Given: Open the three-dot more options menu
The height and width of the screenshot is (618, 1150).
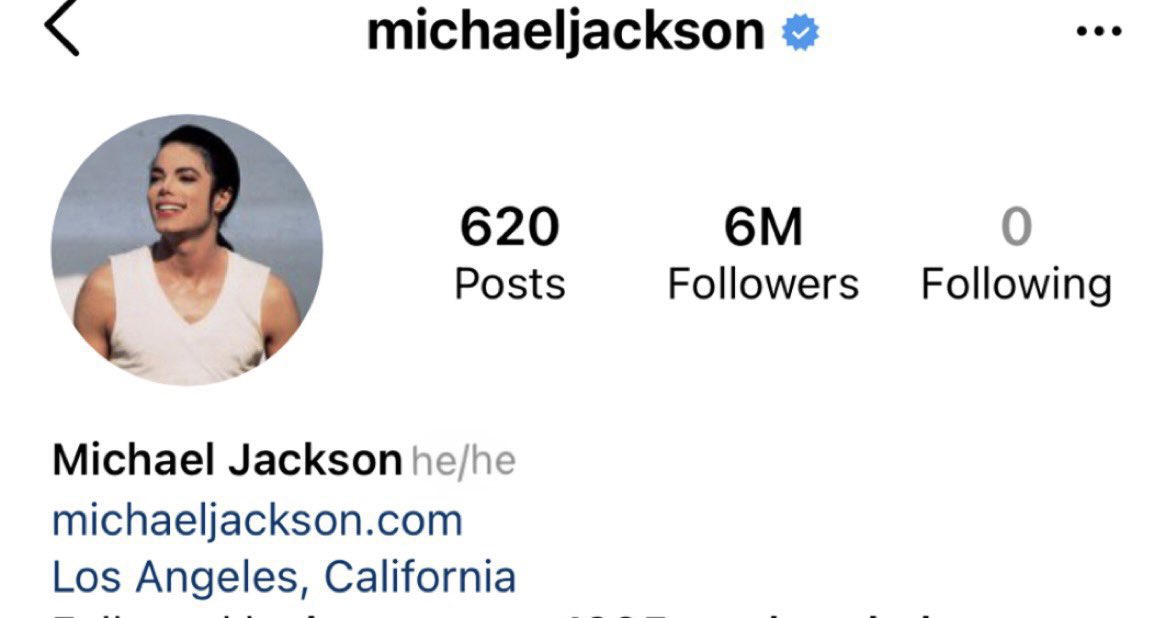Looking at the screenshot, I should coord(1099,32).
